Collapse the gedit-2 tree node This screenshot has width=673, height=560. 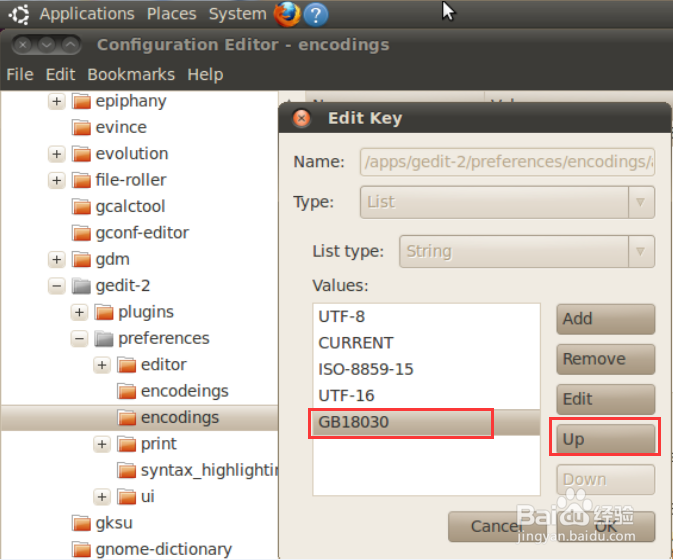57,286
